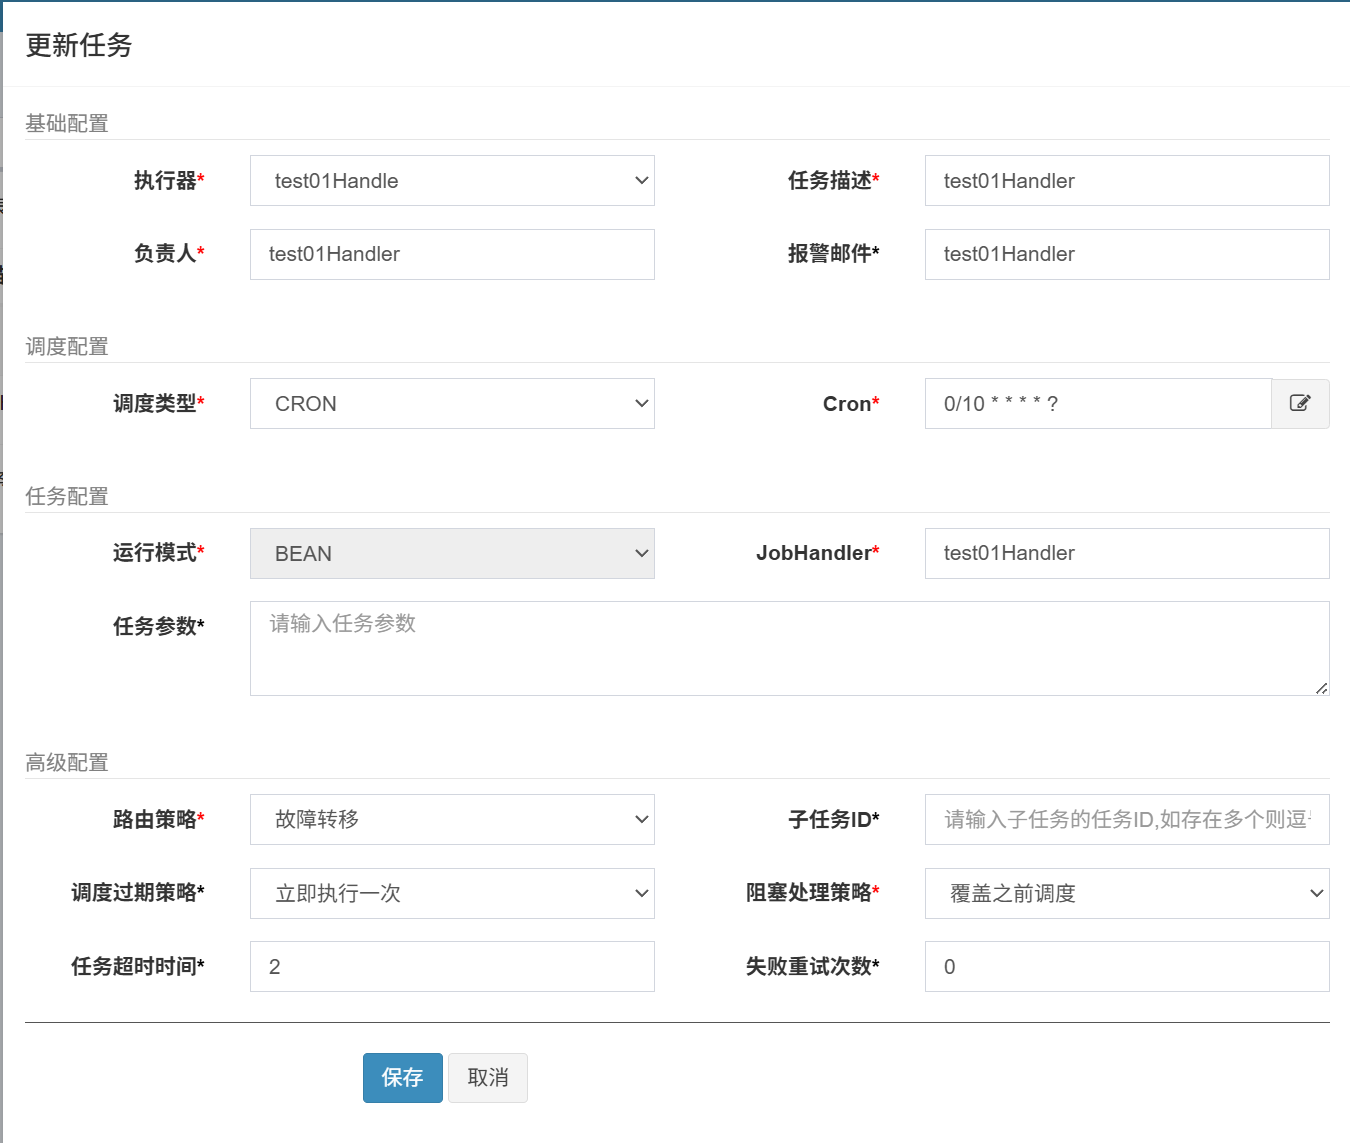Image resolution: width=1350 pixels, height=1143 pixels.
Task: Click the Cron expression text field
Action: (x=1097, y=404)
